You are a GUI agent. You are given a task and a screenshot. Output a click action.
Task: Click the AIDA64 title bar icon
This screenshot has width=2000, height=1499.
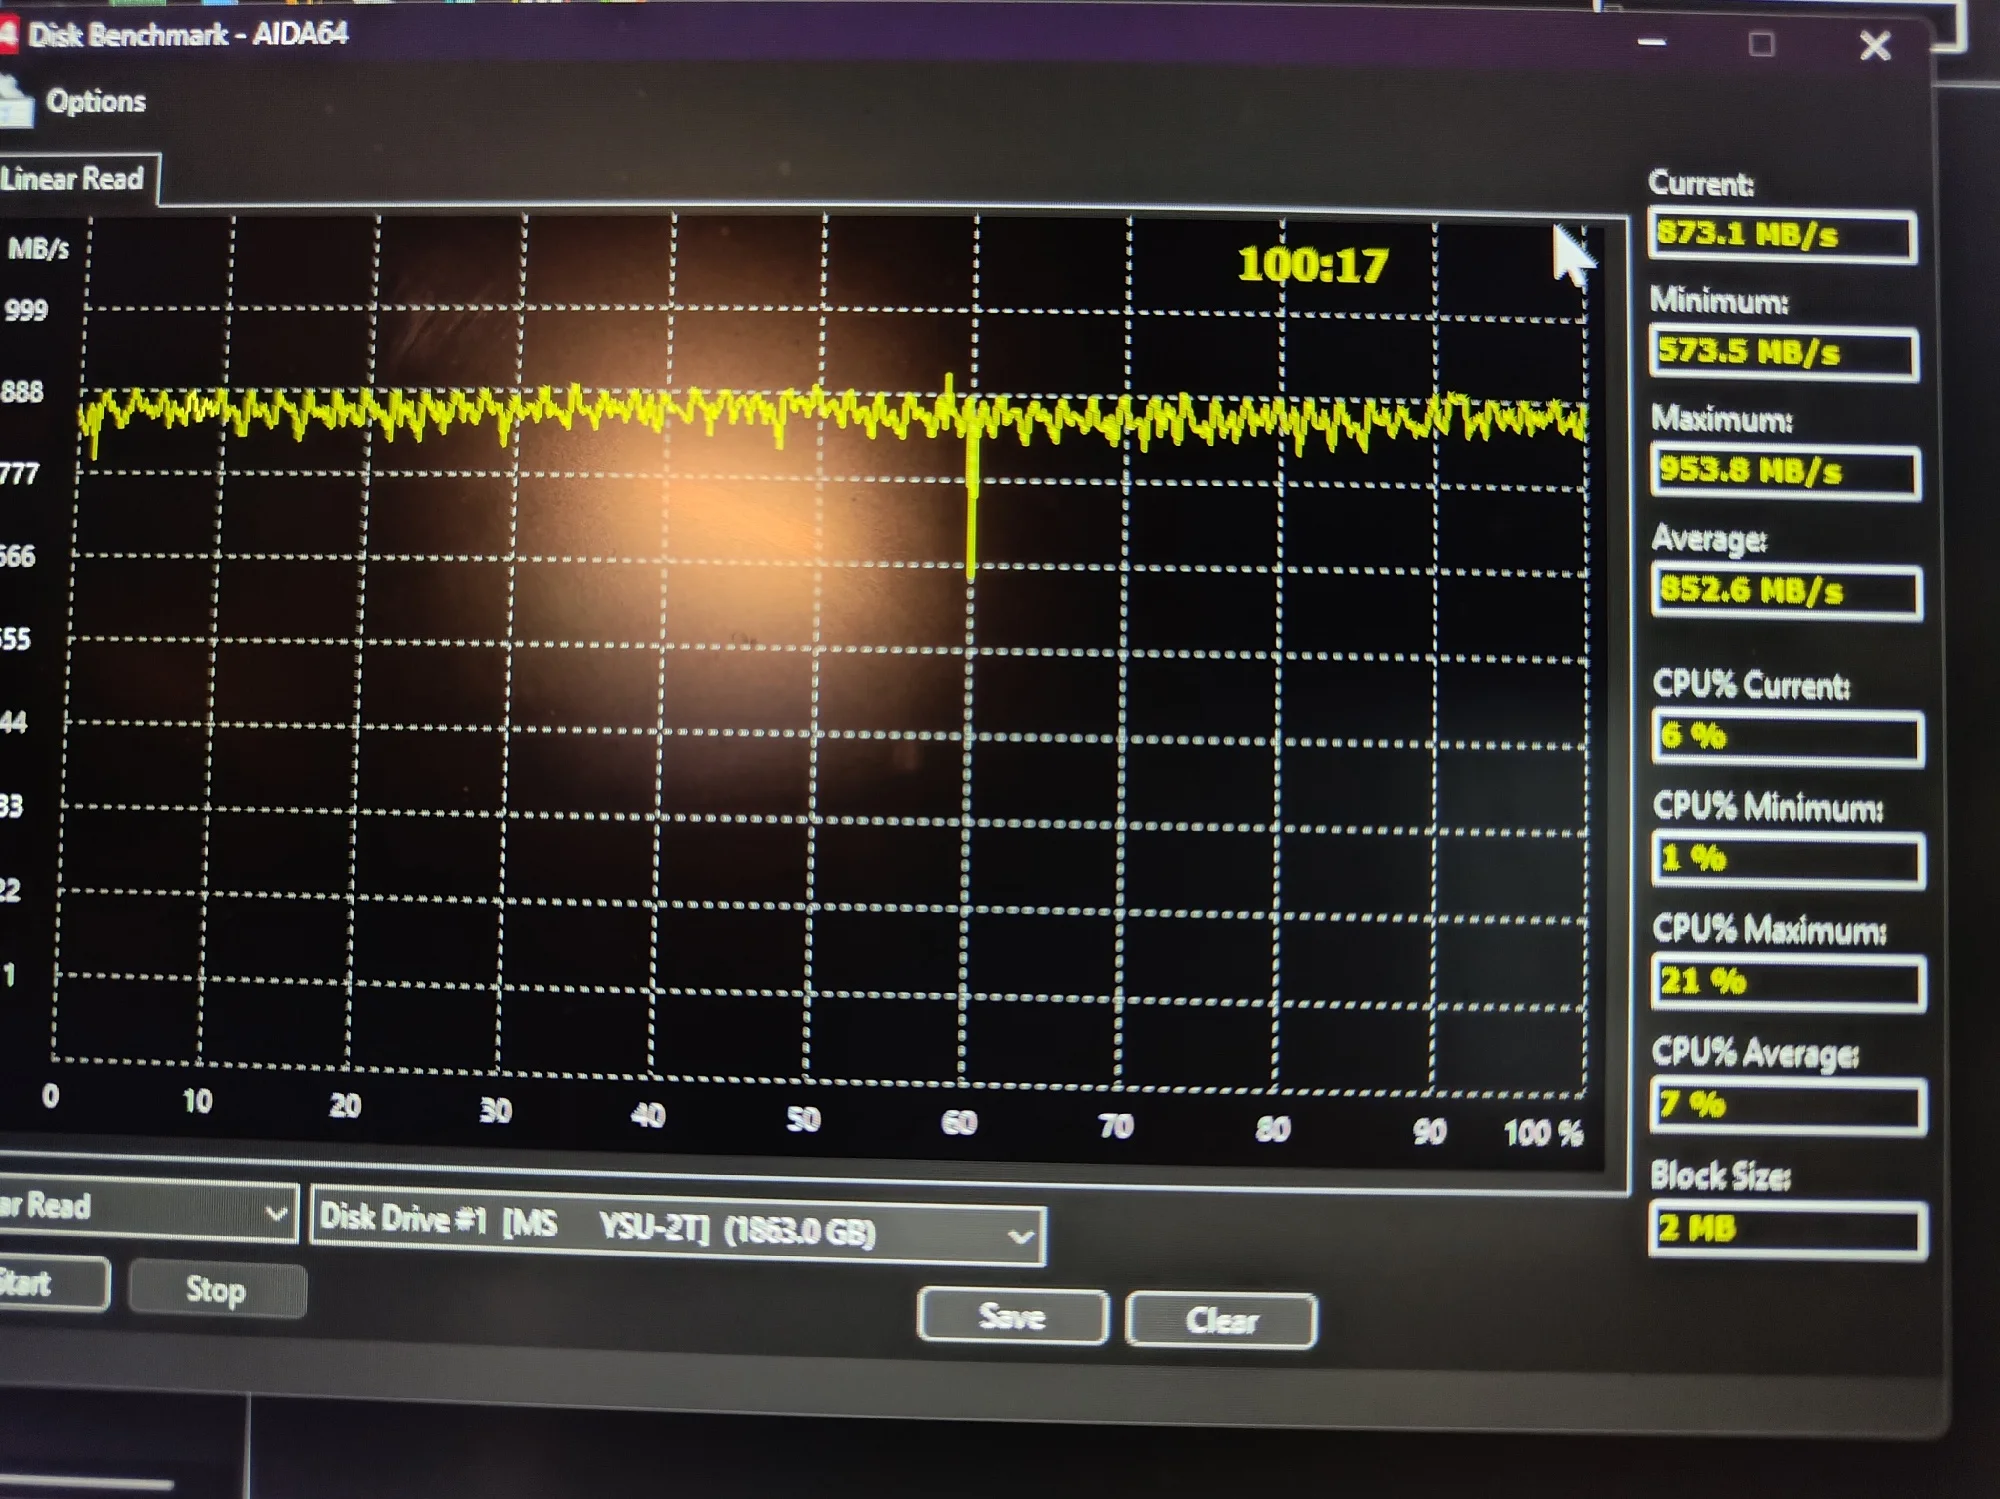click(x=8, y=36)
